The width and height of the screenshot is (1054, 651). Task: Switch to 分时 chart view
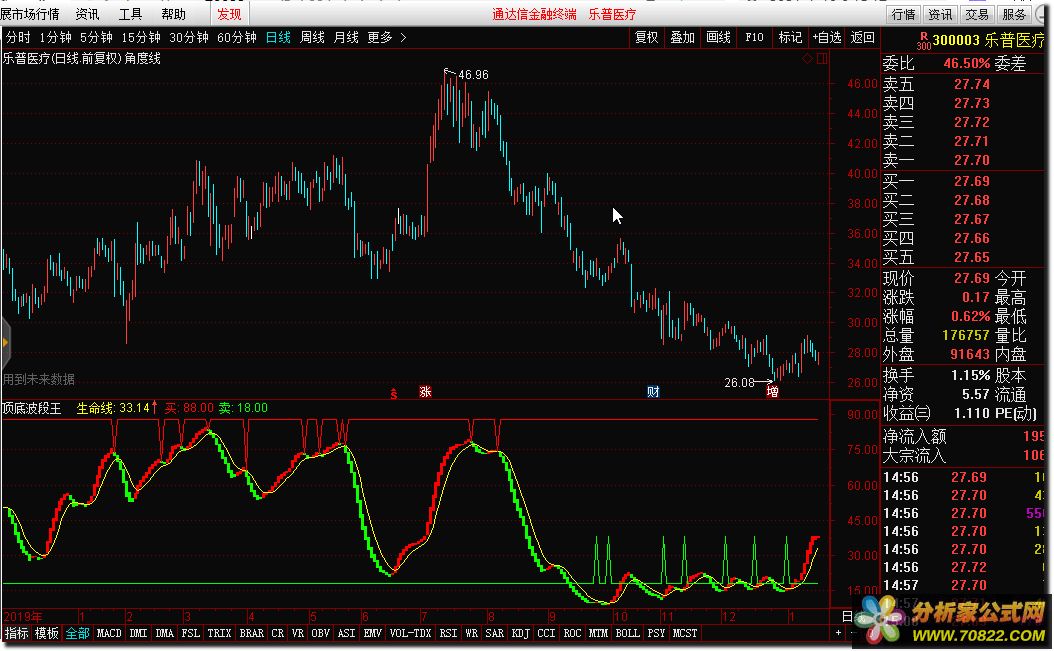click(18, 38)
